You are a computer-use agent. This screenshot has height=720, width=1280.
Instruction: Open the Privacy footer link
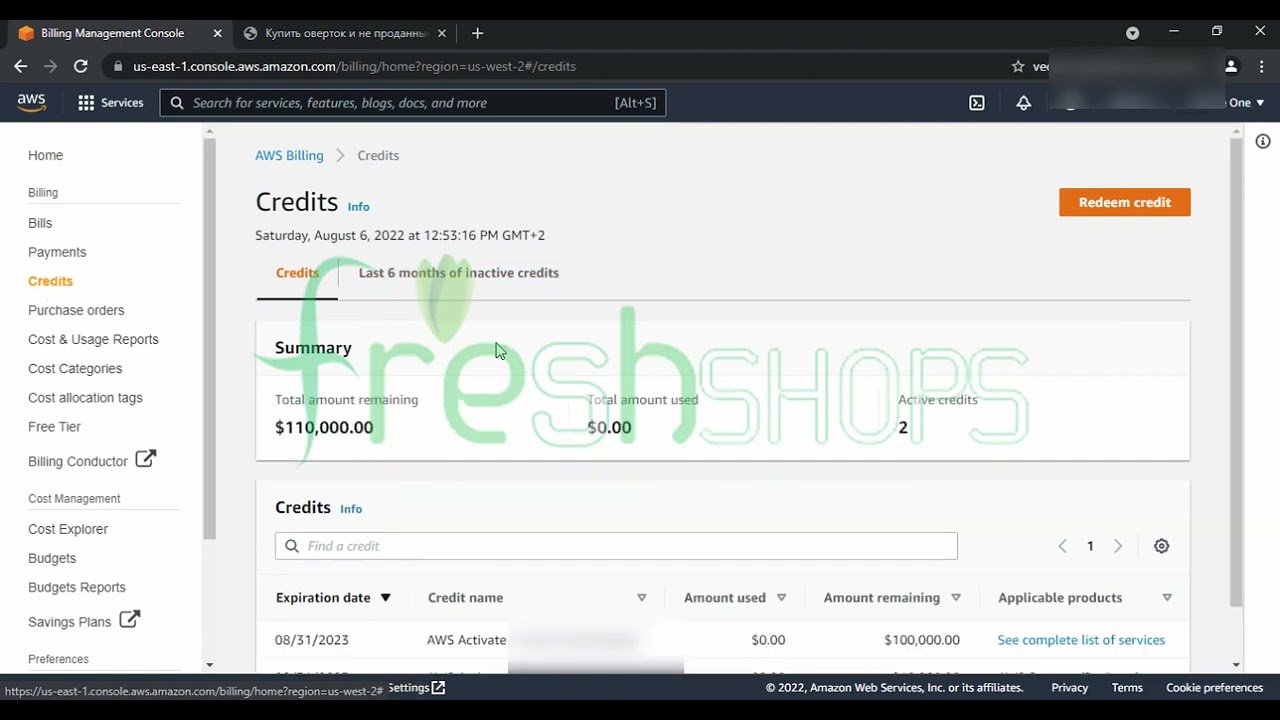pos(1069,688)
